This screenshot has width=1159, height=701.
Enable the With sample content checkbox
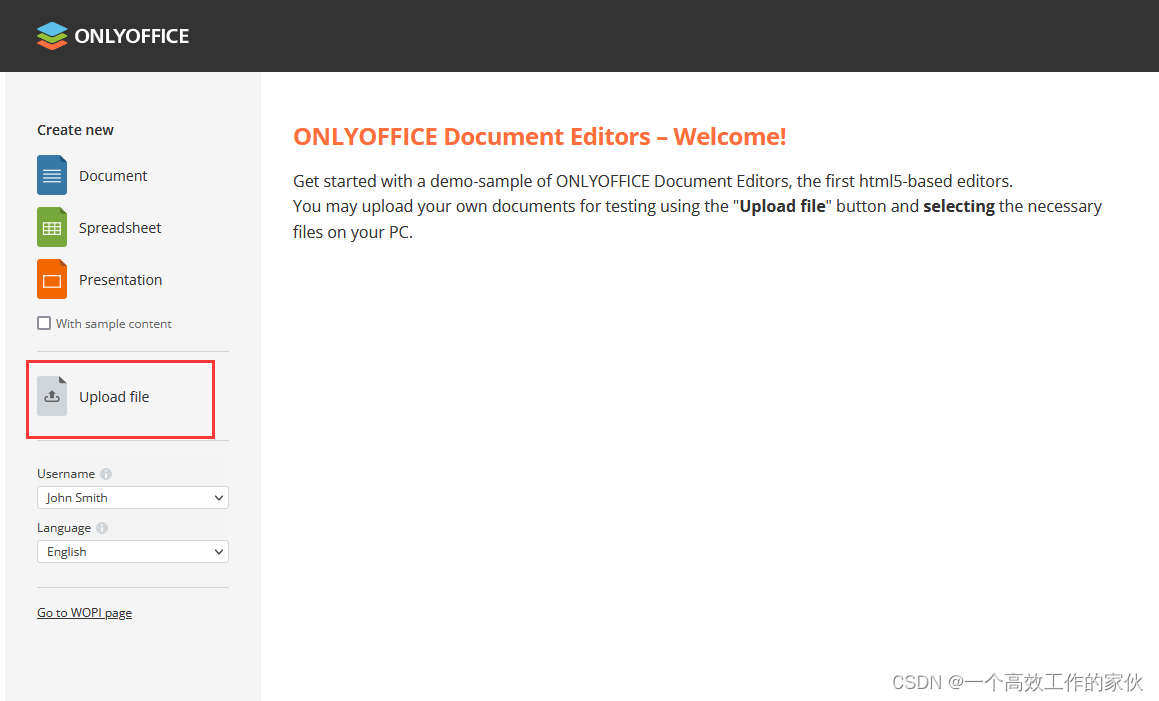(x=43, y=323)
